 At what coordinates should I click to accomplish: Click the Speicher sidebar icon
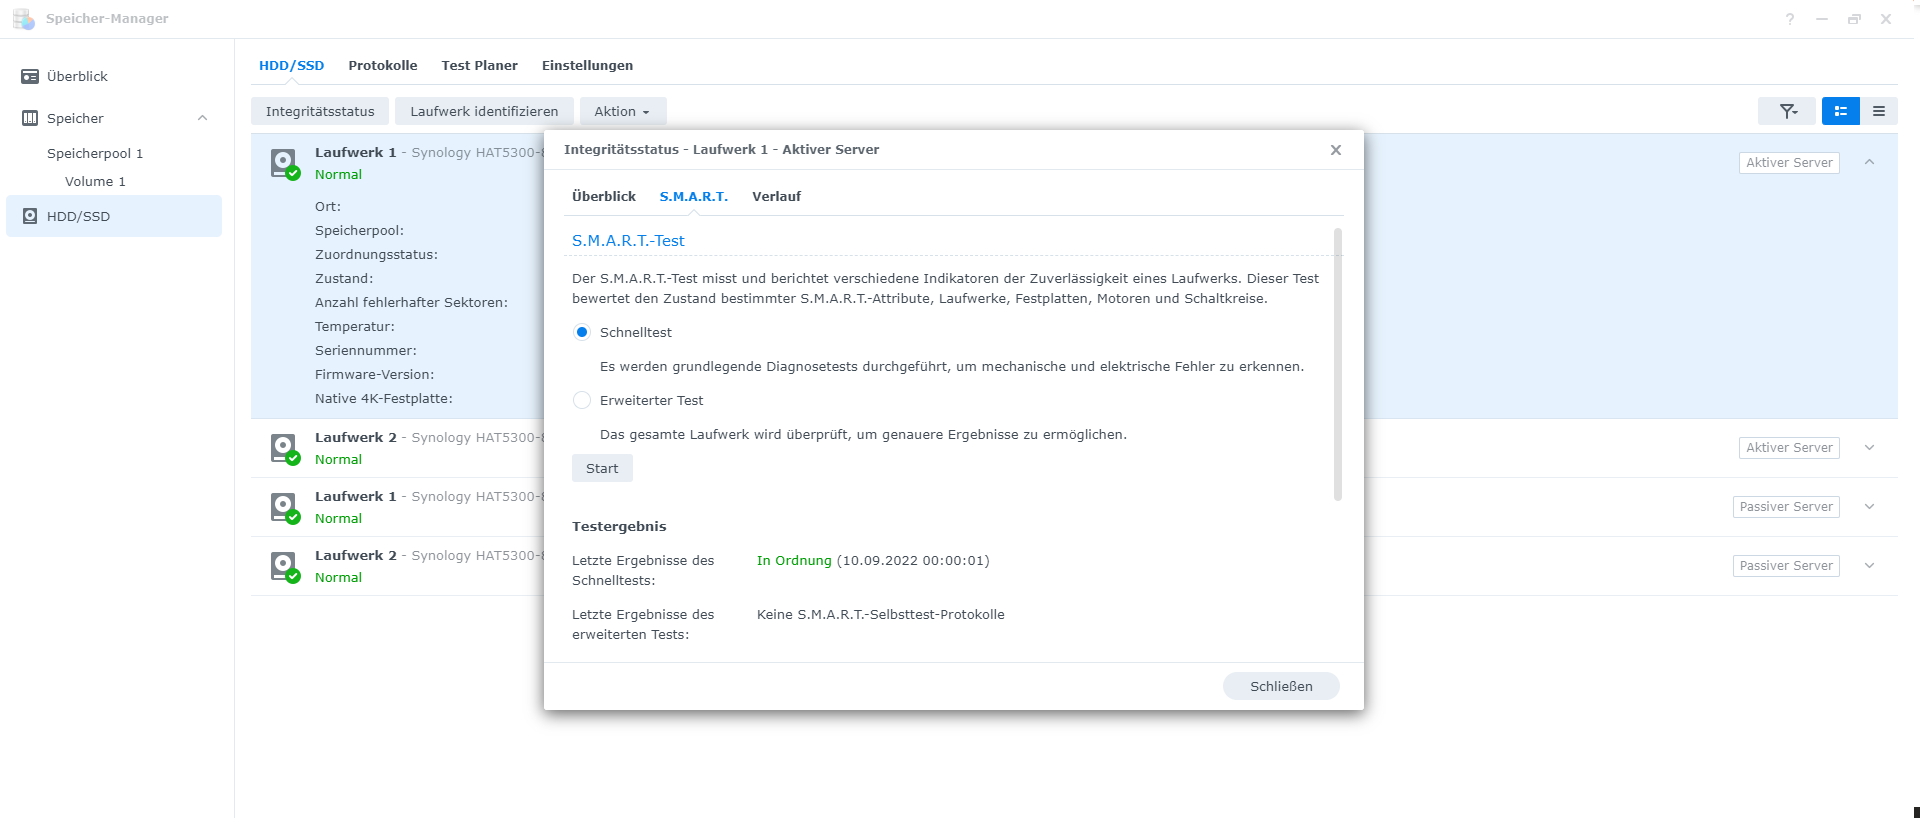click(x=30, y=118)
